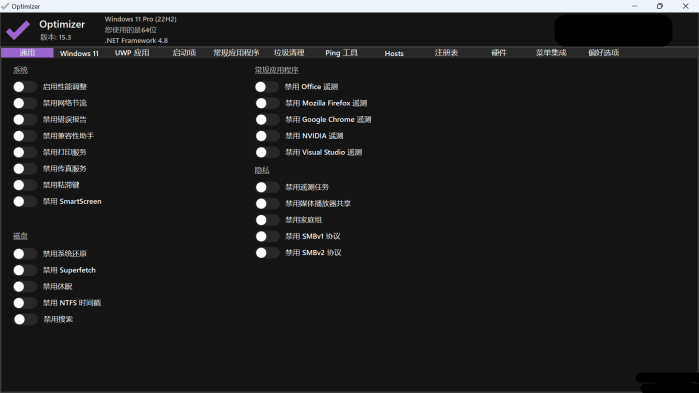
Task: Open the 垃圾清理 tab
Action: (289, 53)
